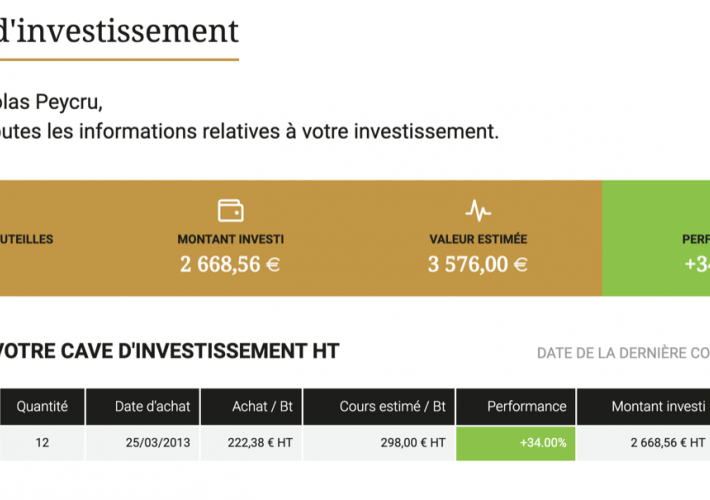Click the purchase price 222,38 € HT
Viewport: 710px width, 500px height.
260,442
